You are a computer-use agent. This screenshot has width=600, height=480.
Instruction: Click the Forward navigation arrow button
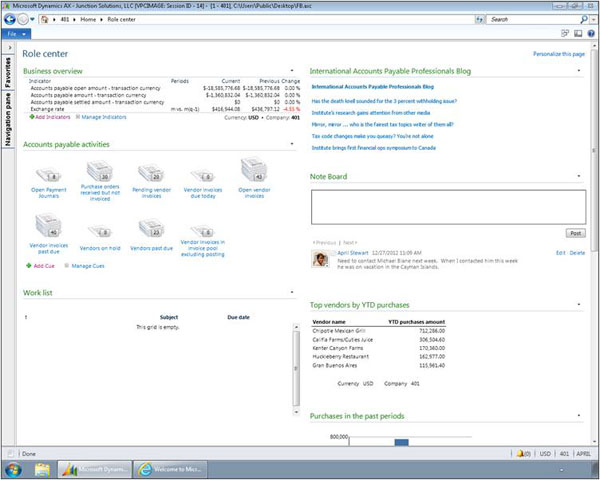23,19
